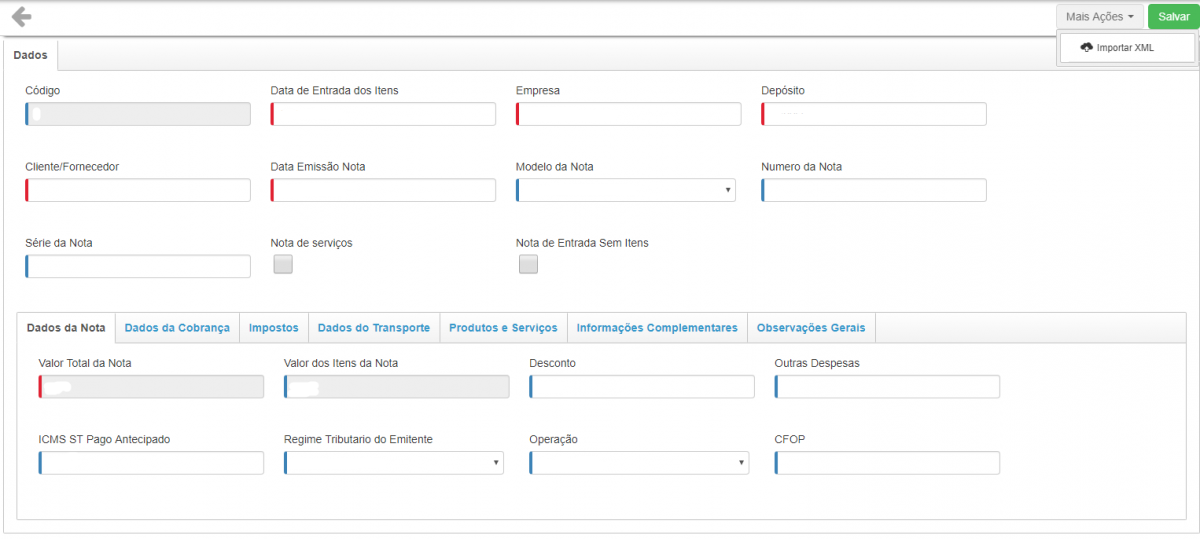Click the Cliente/Fornecedor input field

(x=138, y=190)
